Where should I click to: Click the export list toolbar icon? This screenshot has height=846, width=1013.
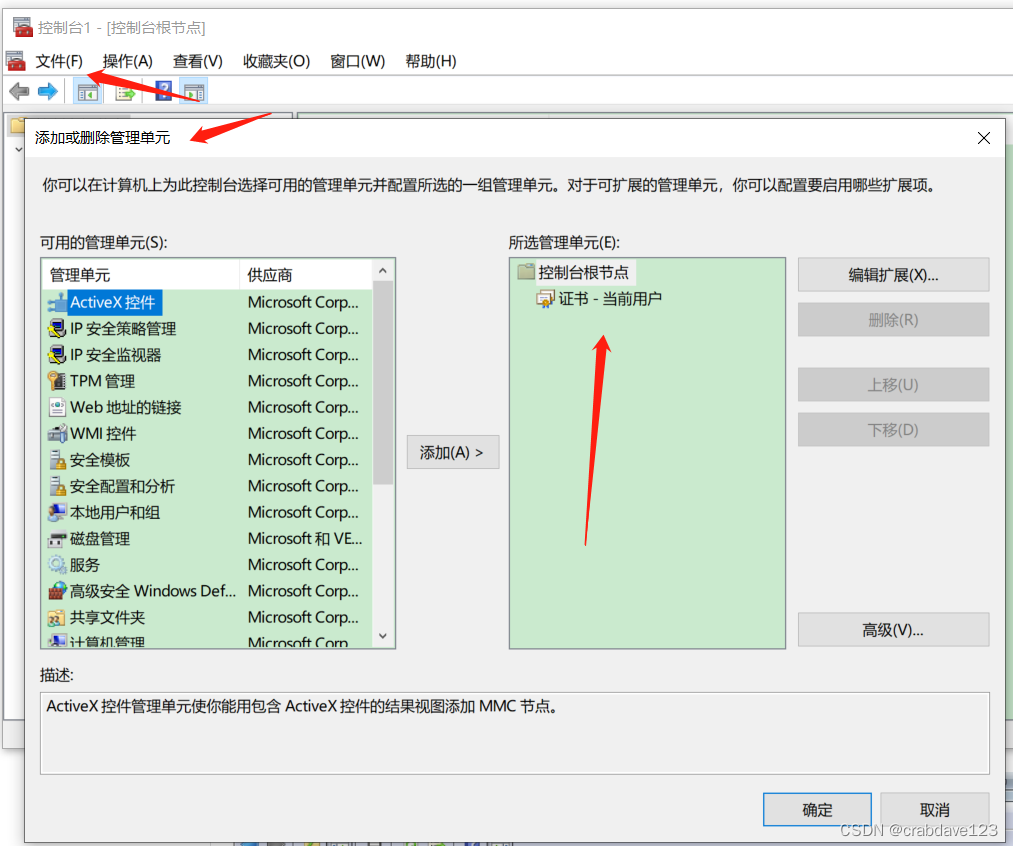click(x=125, y=92)
